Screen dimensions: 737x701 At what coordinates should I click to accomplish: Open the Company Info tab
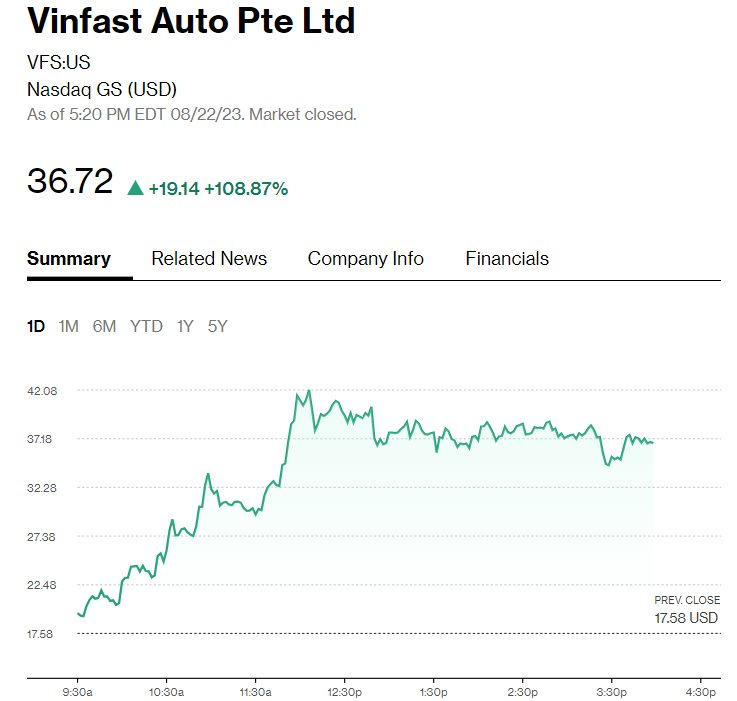(366, 259)
